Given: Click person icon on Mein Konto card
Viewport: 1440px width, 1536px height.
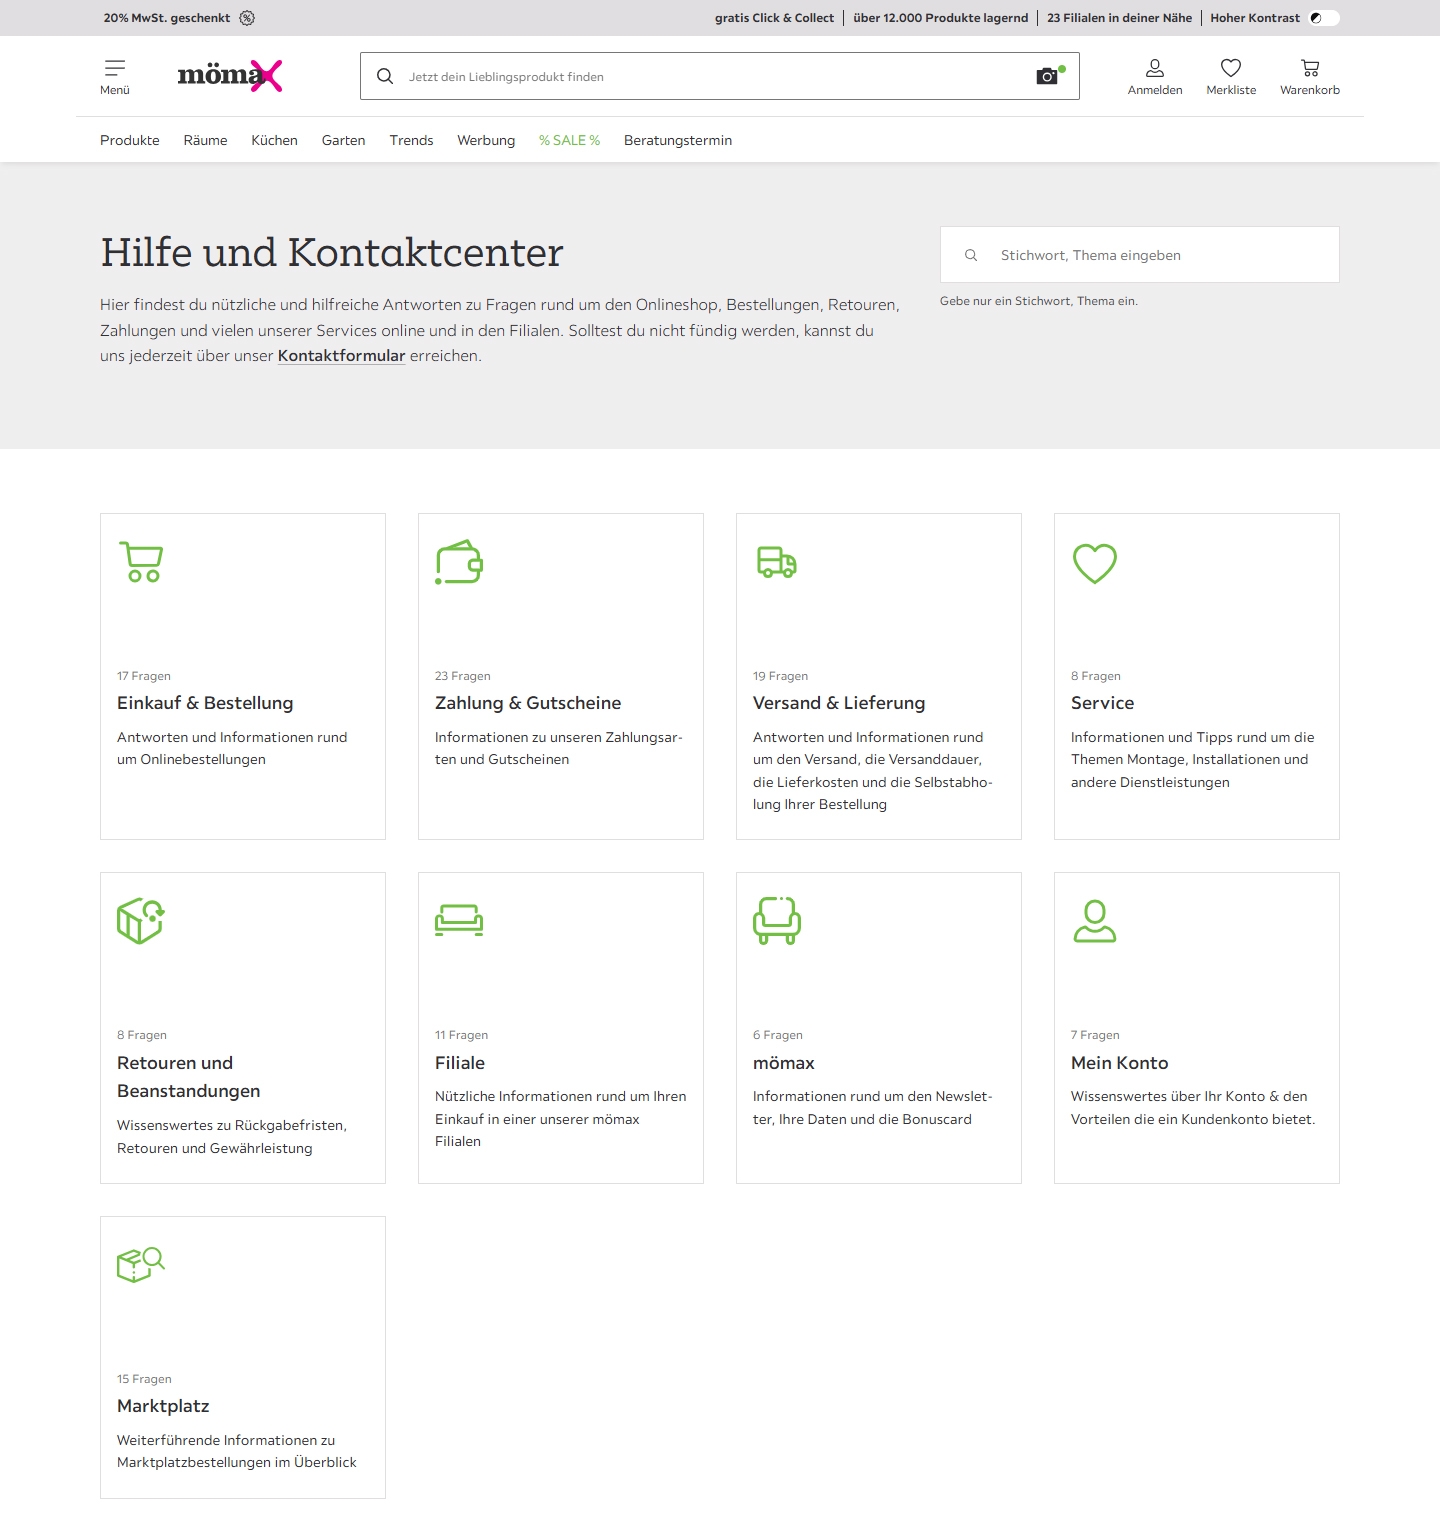Looking at the screenshot, I should [1095, 921].
